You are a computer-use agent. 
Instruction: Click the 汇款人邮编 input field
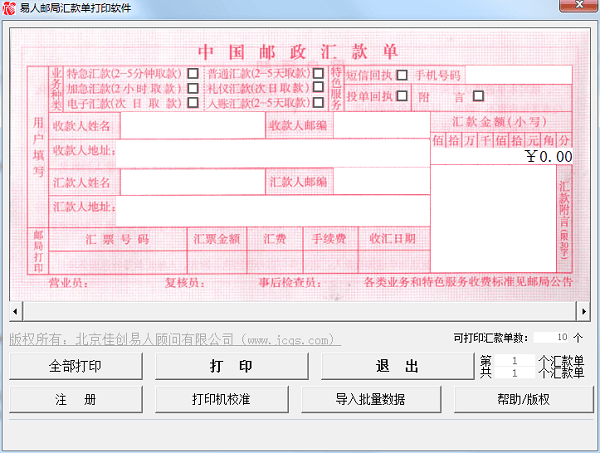coord(382,181)
